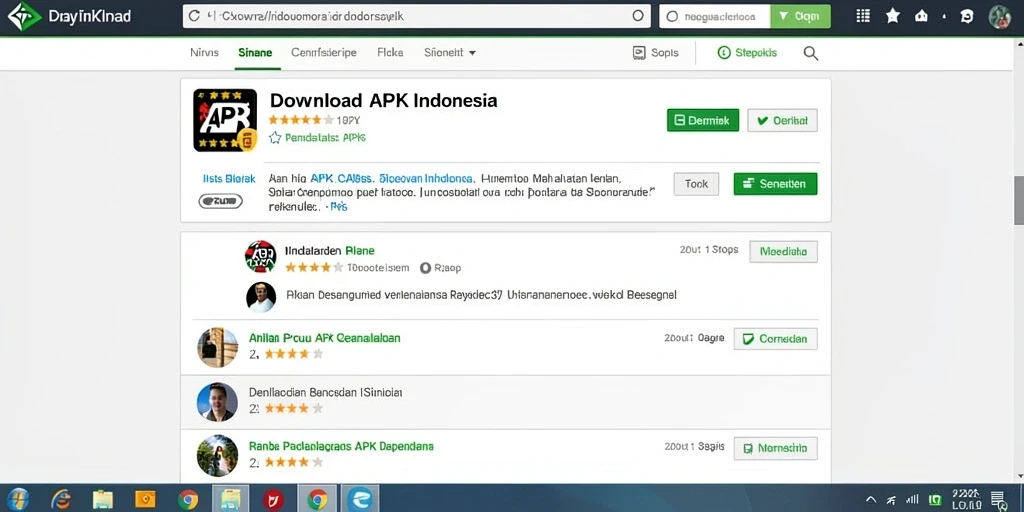Click the Cornedan button
The image size is (1024, 512).
point(775,339)
